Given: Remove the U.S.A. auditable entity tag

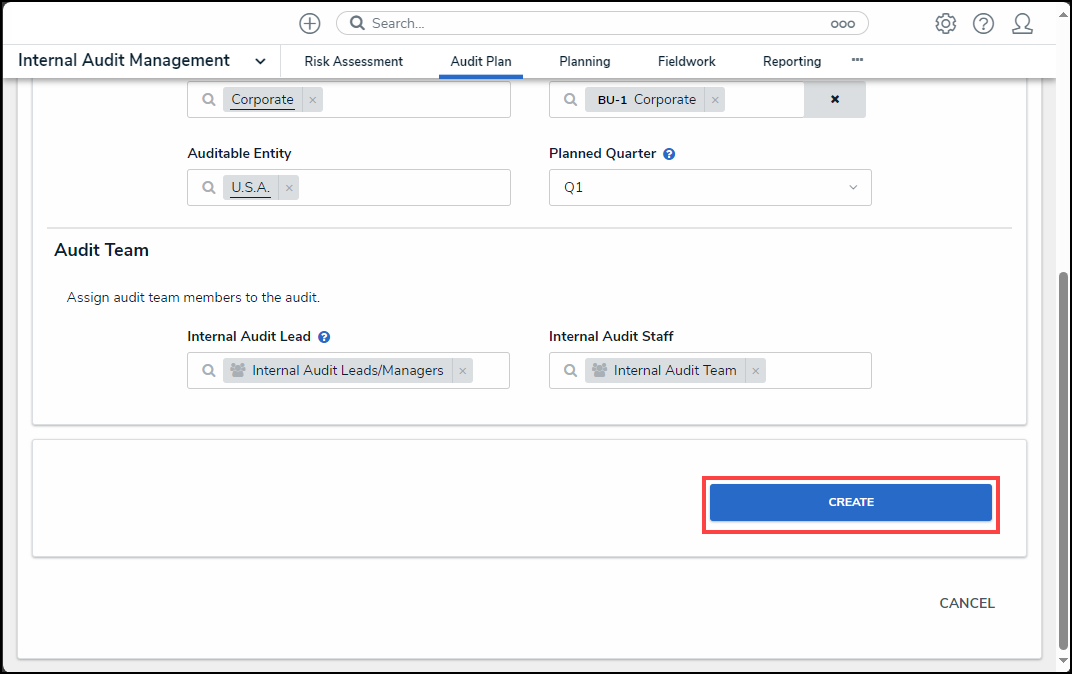Looking at the screenshot, I should [x=289, y=188].
